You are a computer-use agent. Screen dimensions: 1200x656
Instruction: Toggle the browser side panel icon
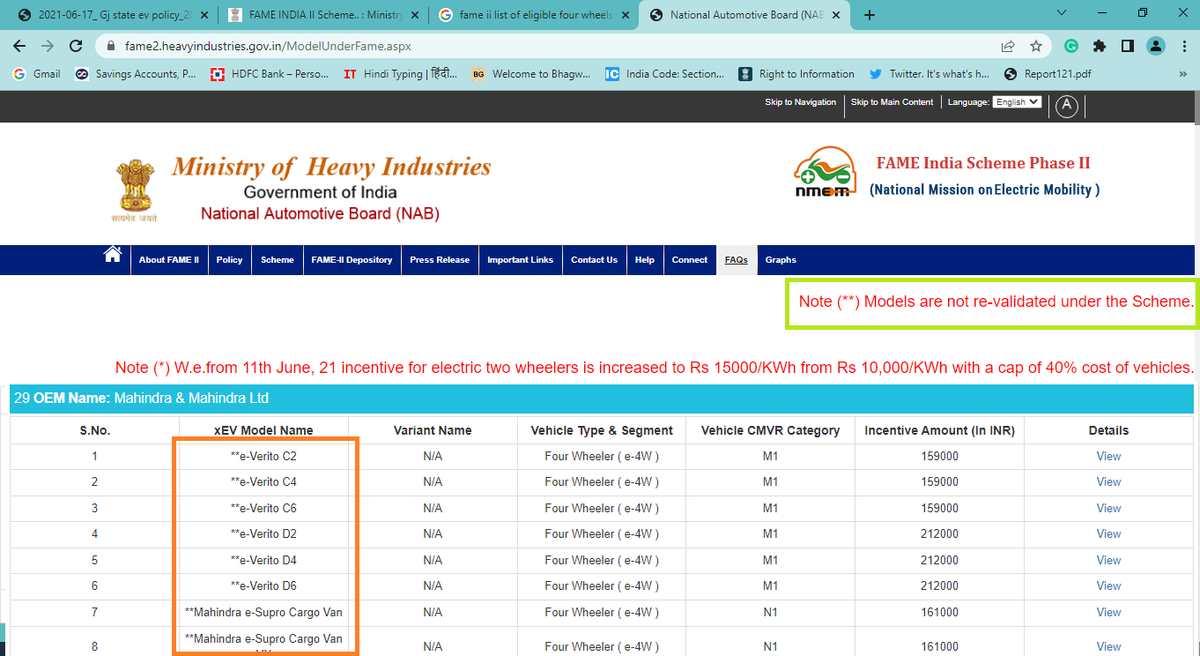point(1127,46)
